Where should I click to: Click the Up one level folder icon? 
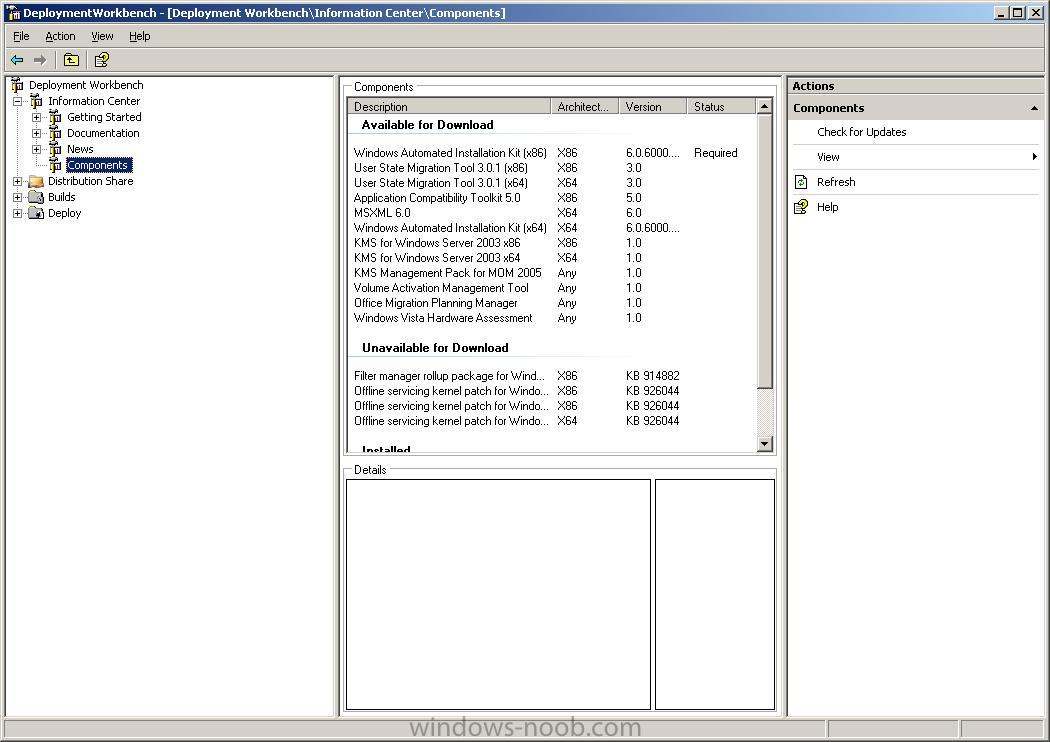tap(71, 60)
